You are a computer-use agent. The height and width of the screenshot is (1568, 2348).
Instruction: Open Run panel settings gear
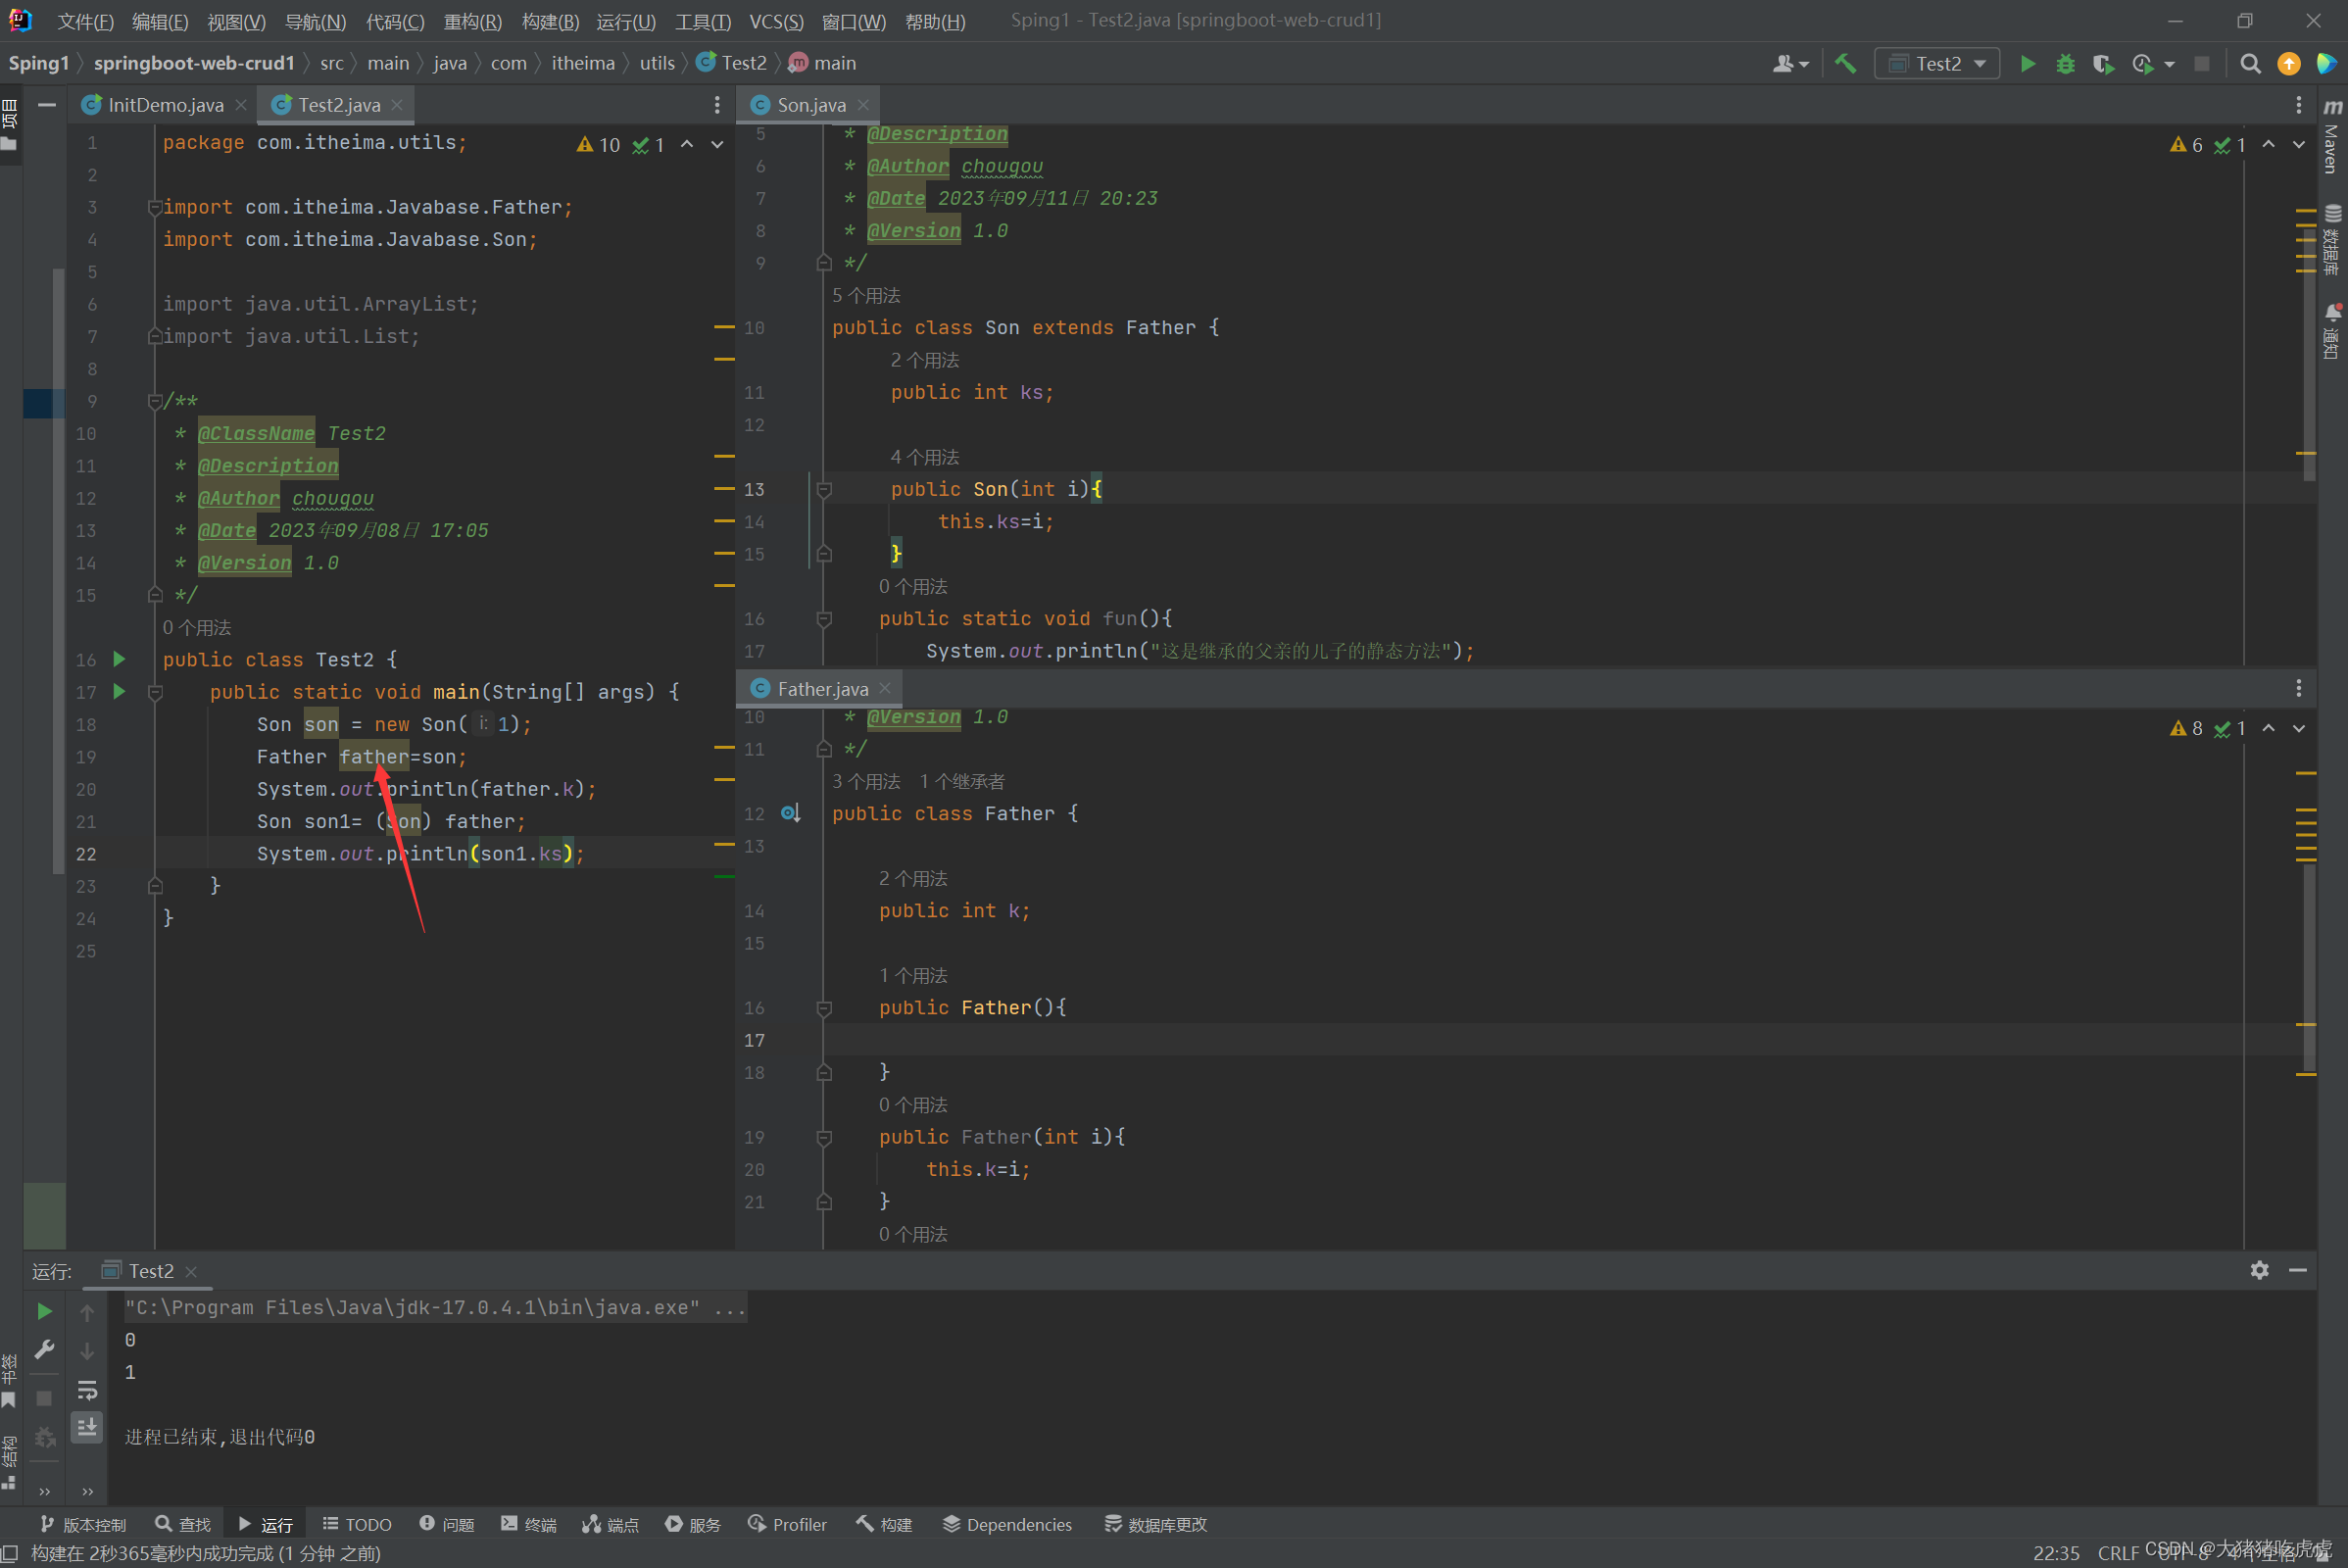pyautogui.click(x=2259, y=1270)
